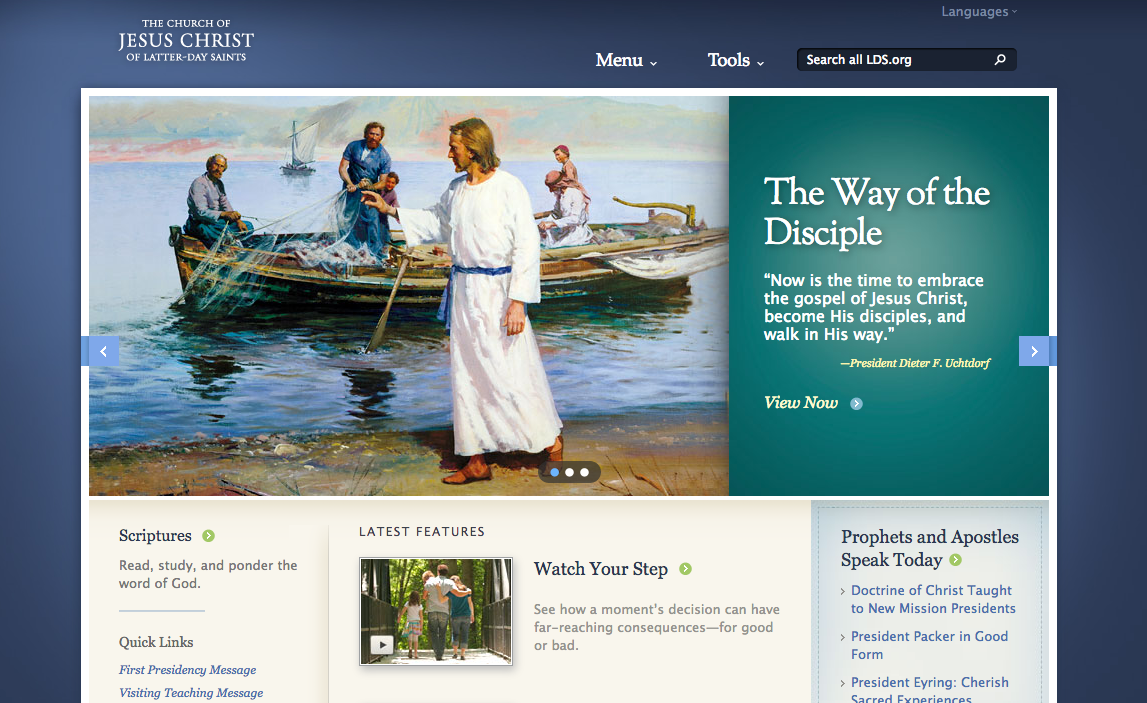This screenshot has width=1147, height=703.
Task: Expand the Menu dropdown
Action: [x=626, y=60]
